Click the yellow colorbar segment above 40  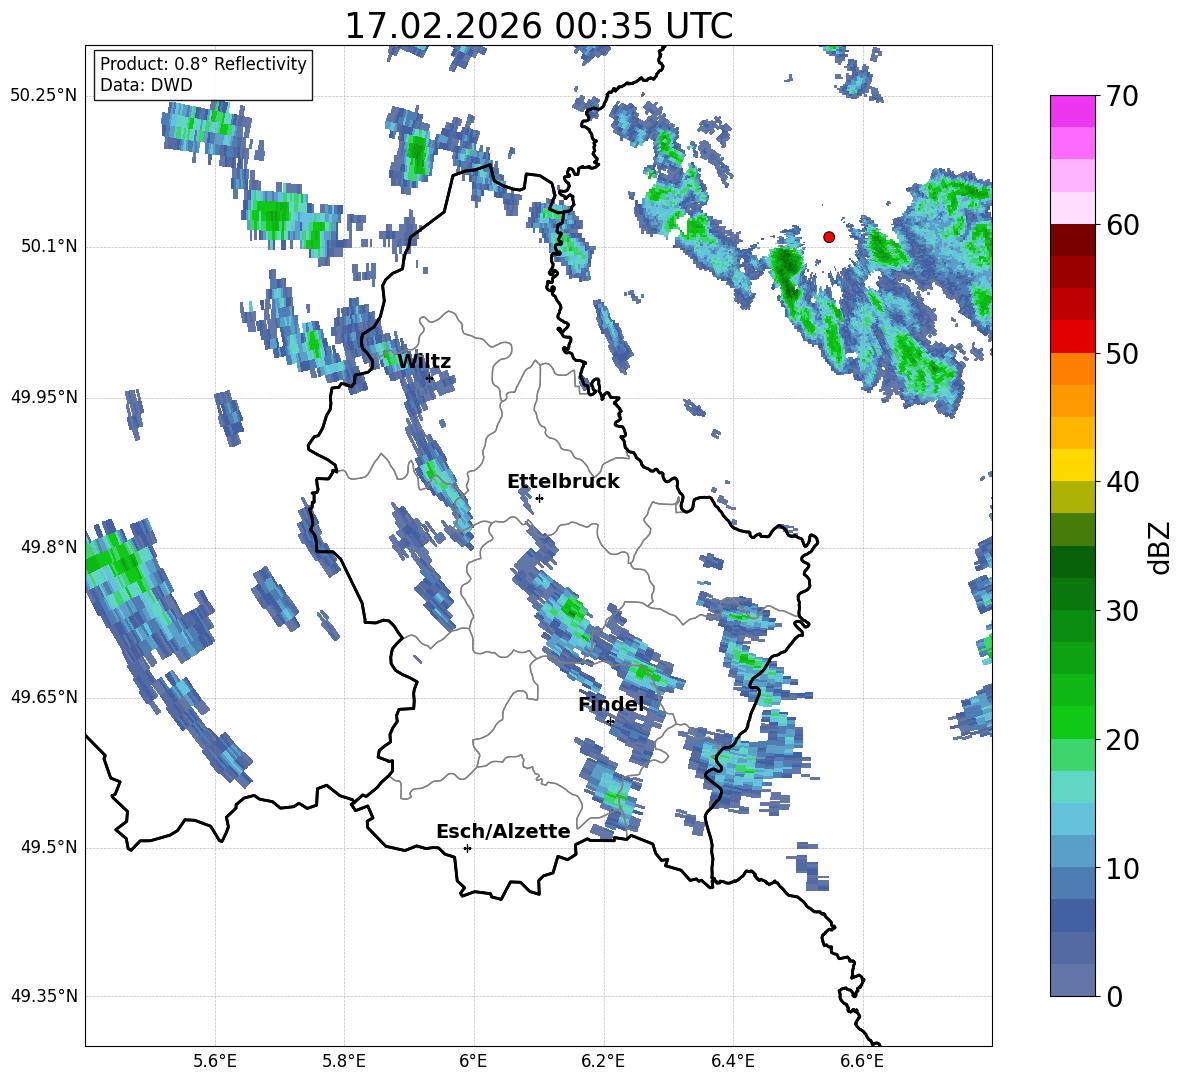coord(1072,465)
